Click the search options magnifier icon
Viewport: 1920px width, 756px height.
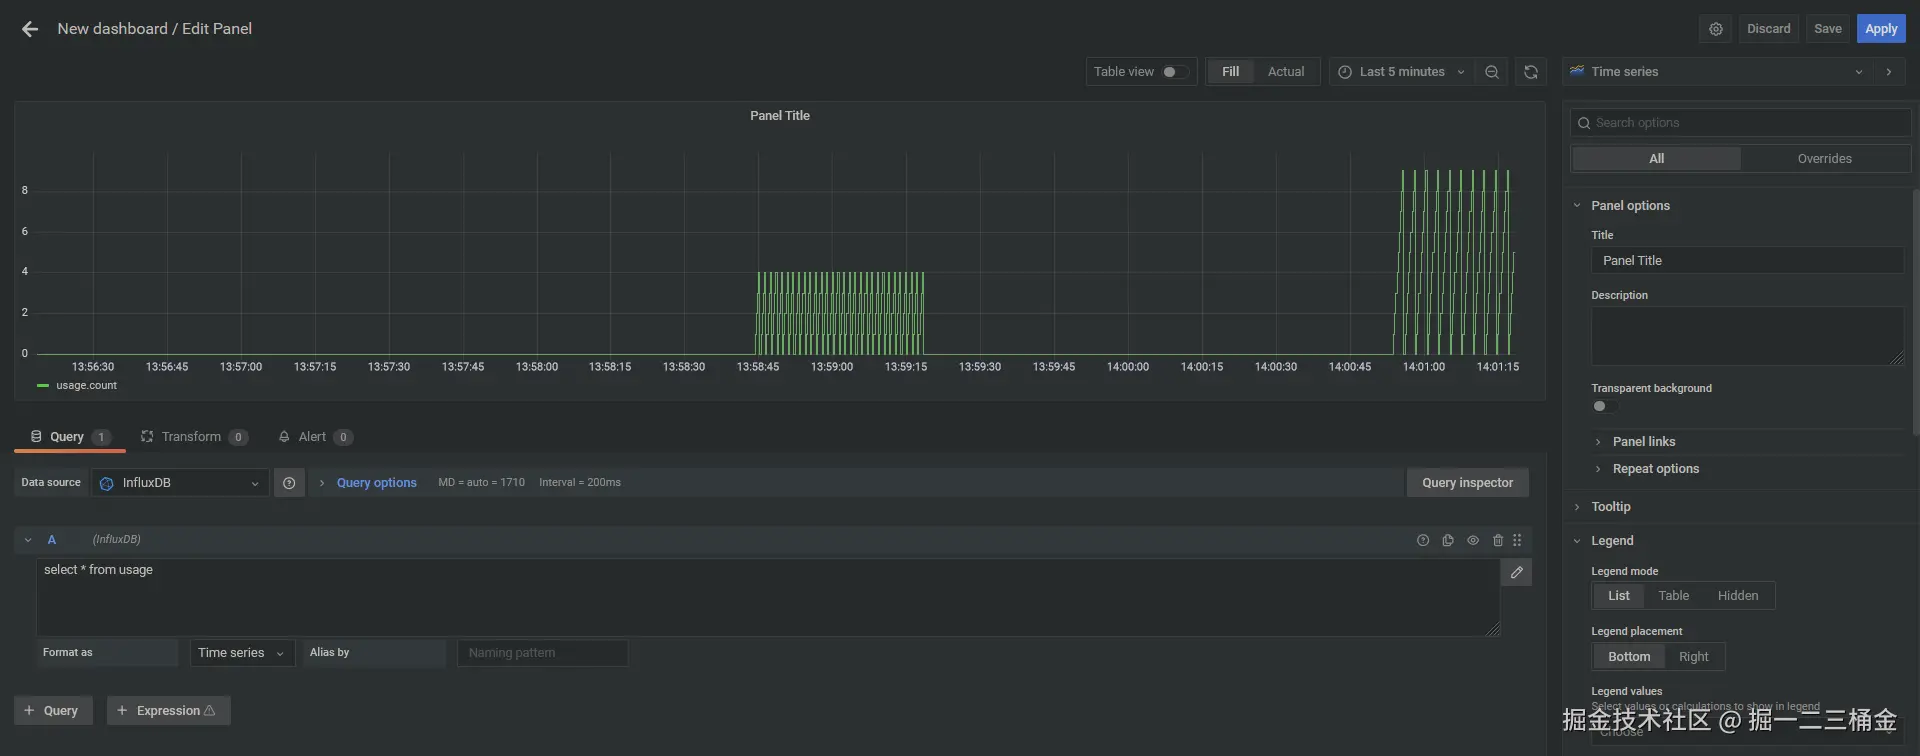[x=1584, y=123]
